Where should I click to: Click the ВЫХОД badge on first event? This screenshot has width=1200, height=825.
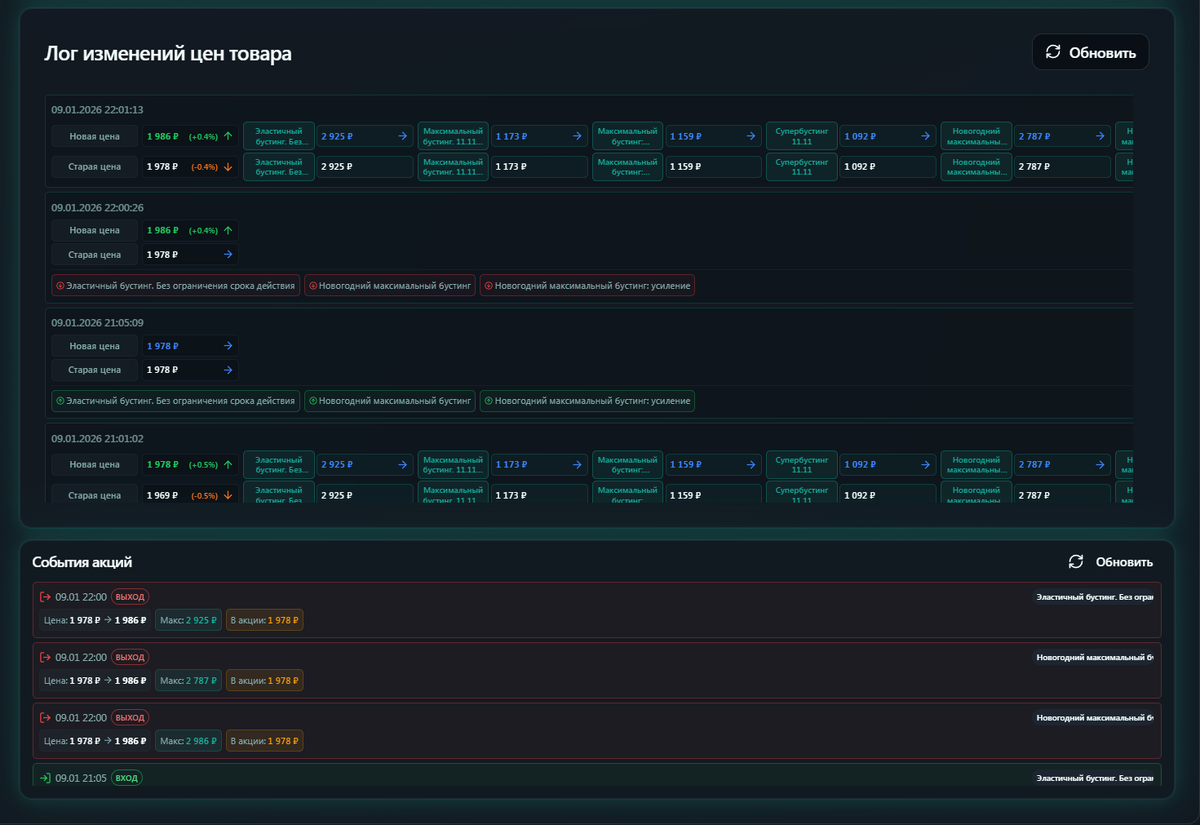point(129,596)
